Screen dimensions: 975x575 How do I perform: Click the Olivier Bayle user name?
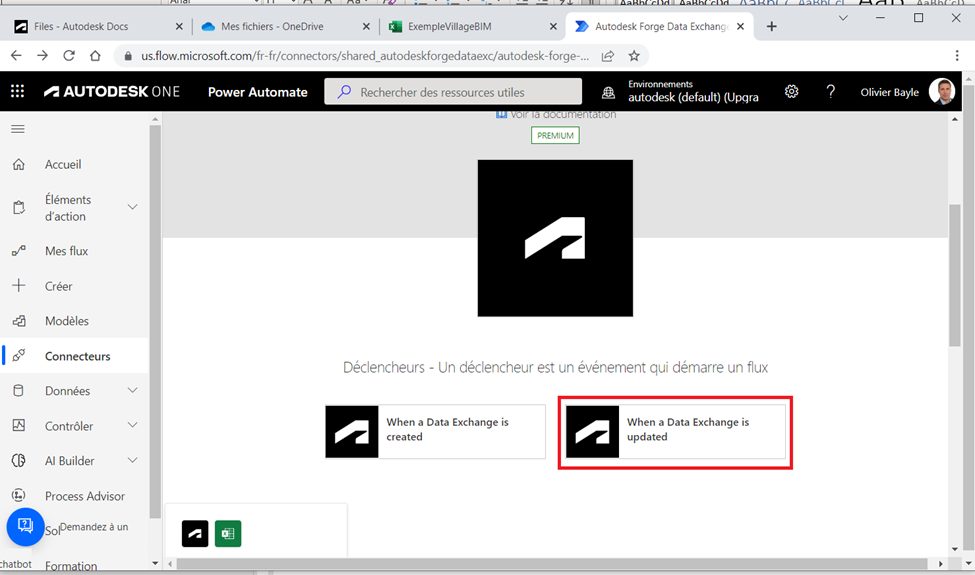pos(889,92)
